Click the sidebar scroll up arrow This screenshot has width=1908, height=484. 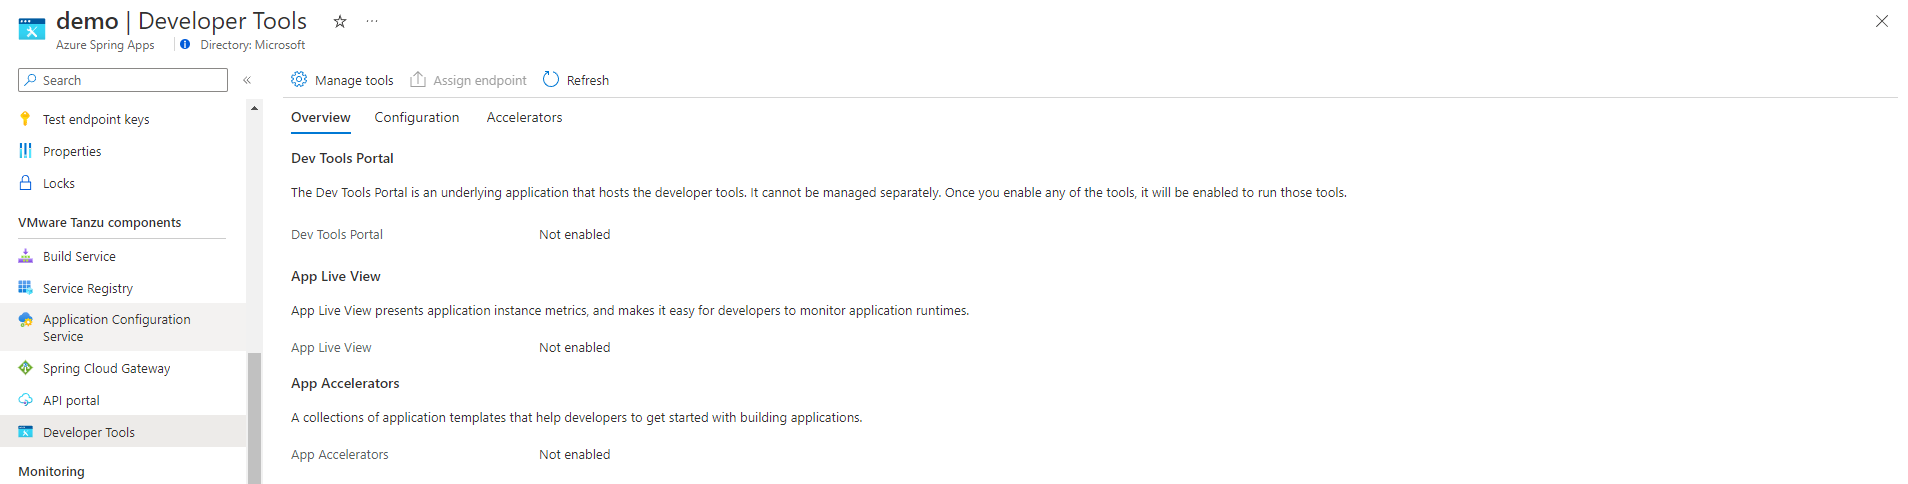click(x=254, y=107)
